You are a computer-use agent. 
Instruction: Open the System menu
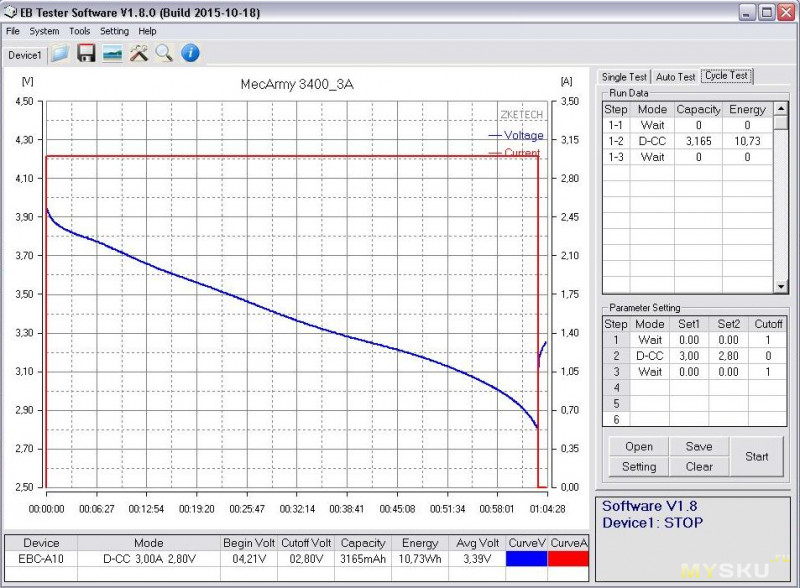point(44,31)
